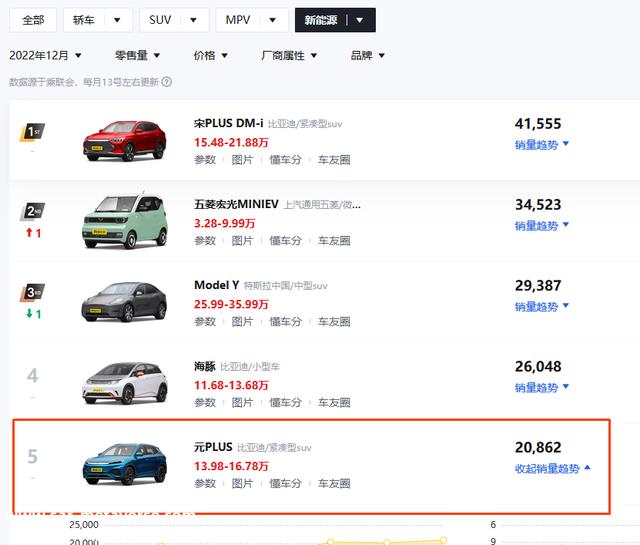Click the data source help question icon
The image size is (640, 545).
pyautogui.click(x=167, y=82)
